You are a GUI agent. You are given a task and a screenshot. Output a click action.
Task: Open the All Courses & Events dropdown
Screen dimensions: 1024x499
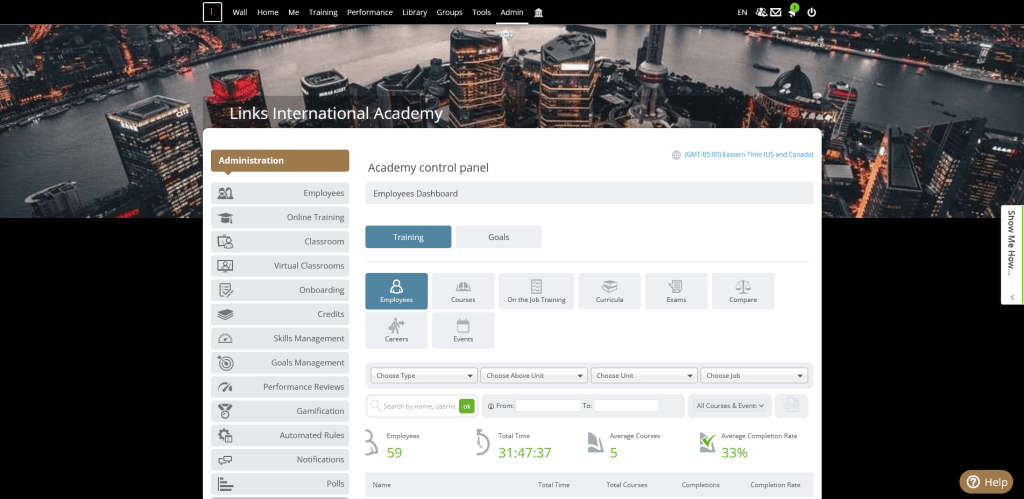pyautogui.click(x=730, y=405)
